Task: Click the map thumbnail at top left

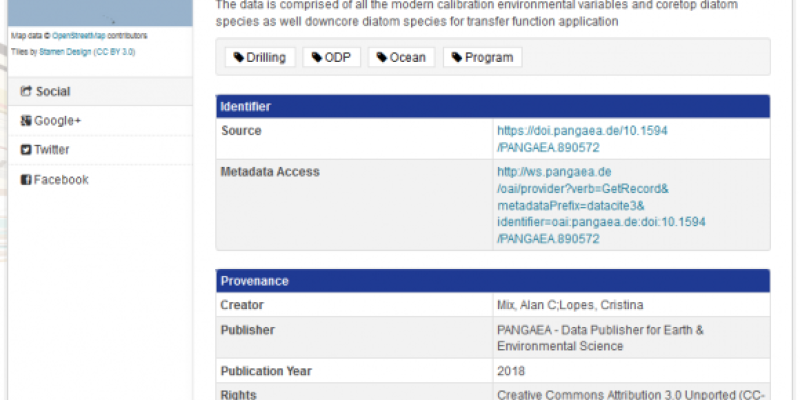Action: click(101, 13)
